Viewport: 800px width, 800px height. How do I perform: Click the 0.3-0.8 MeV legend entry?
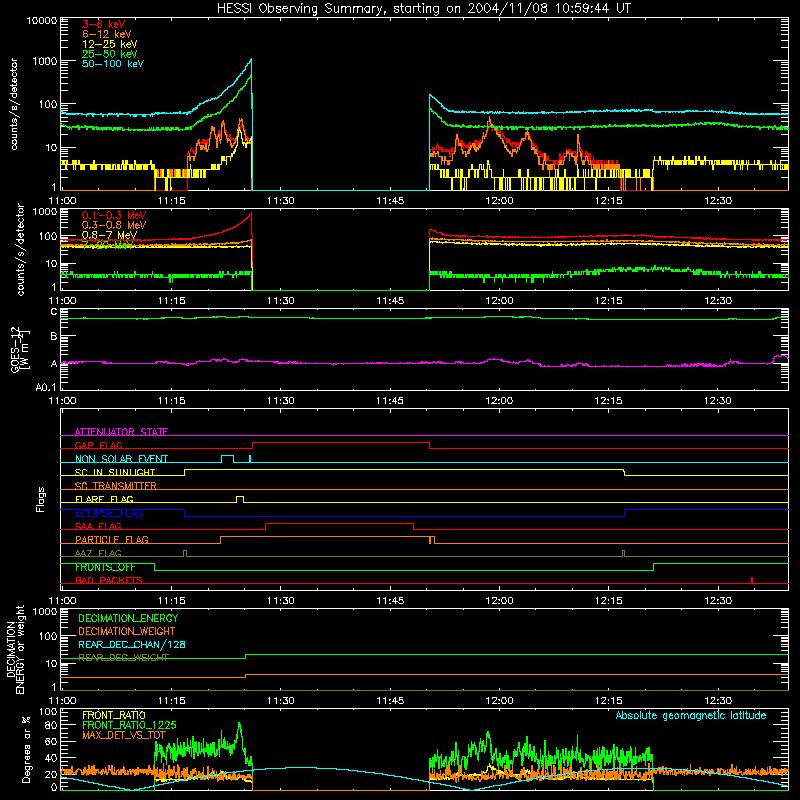pyautogui.click(x=114, y=225)
